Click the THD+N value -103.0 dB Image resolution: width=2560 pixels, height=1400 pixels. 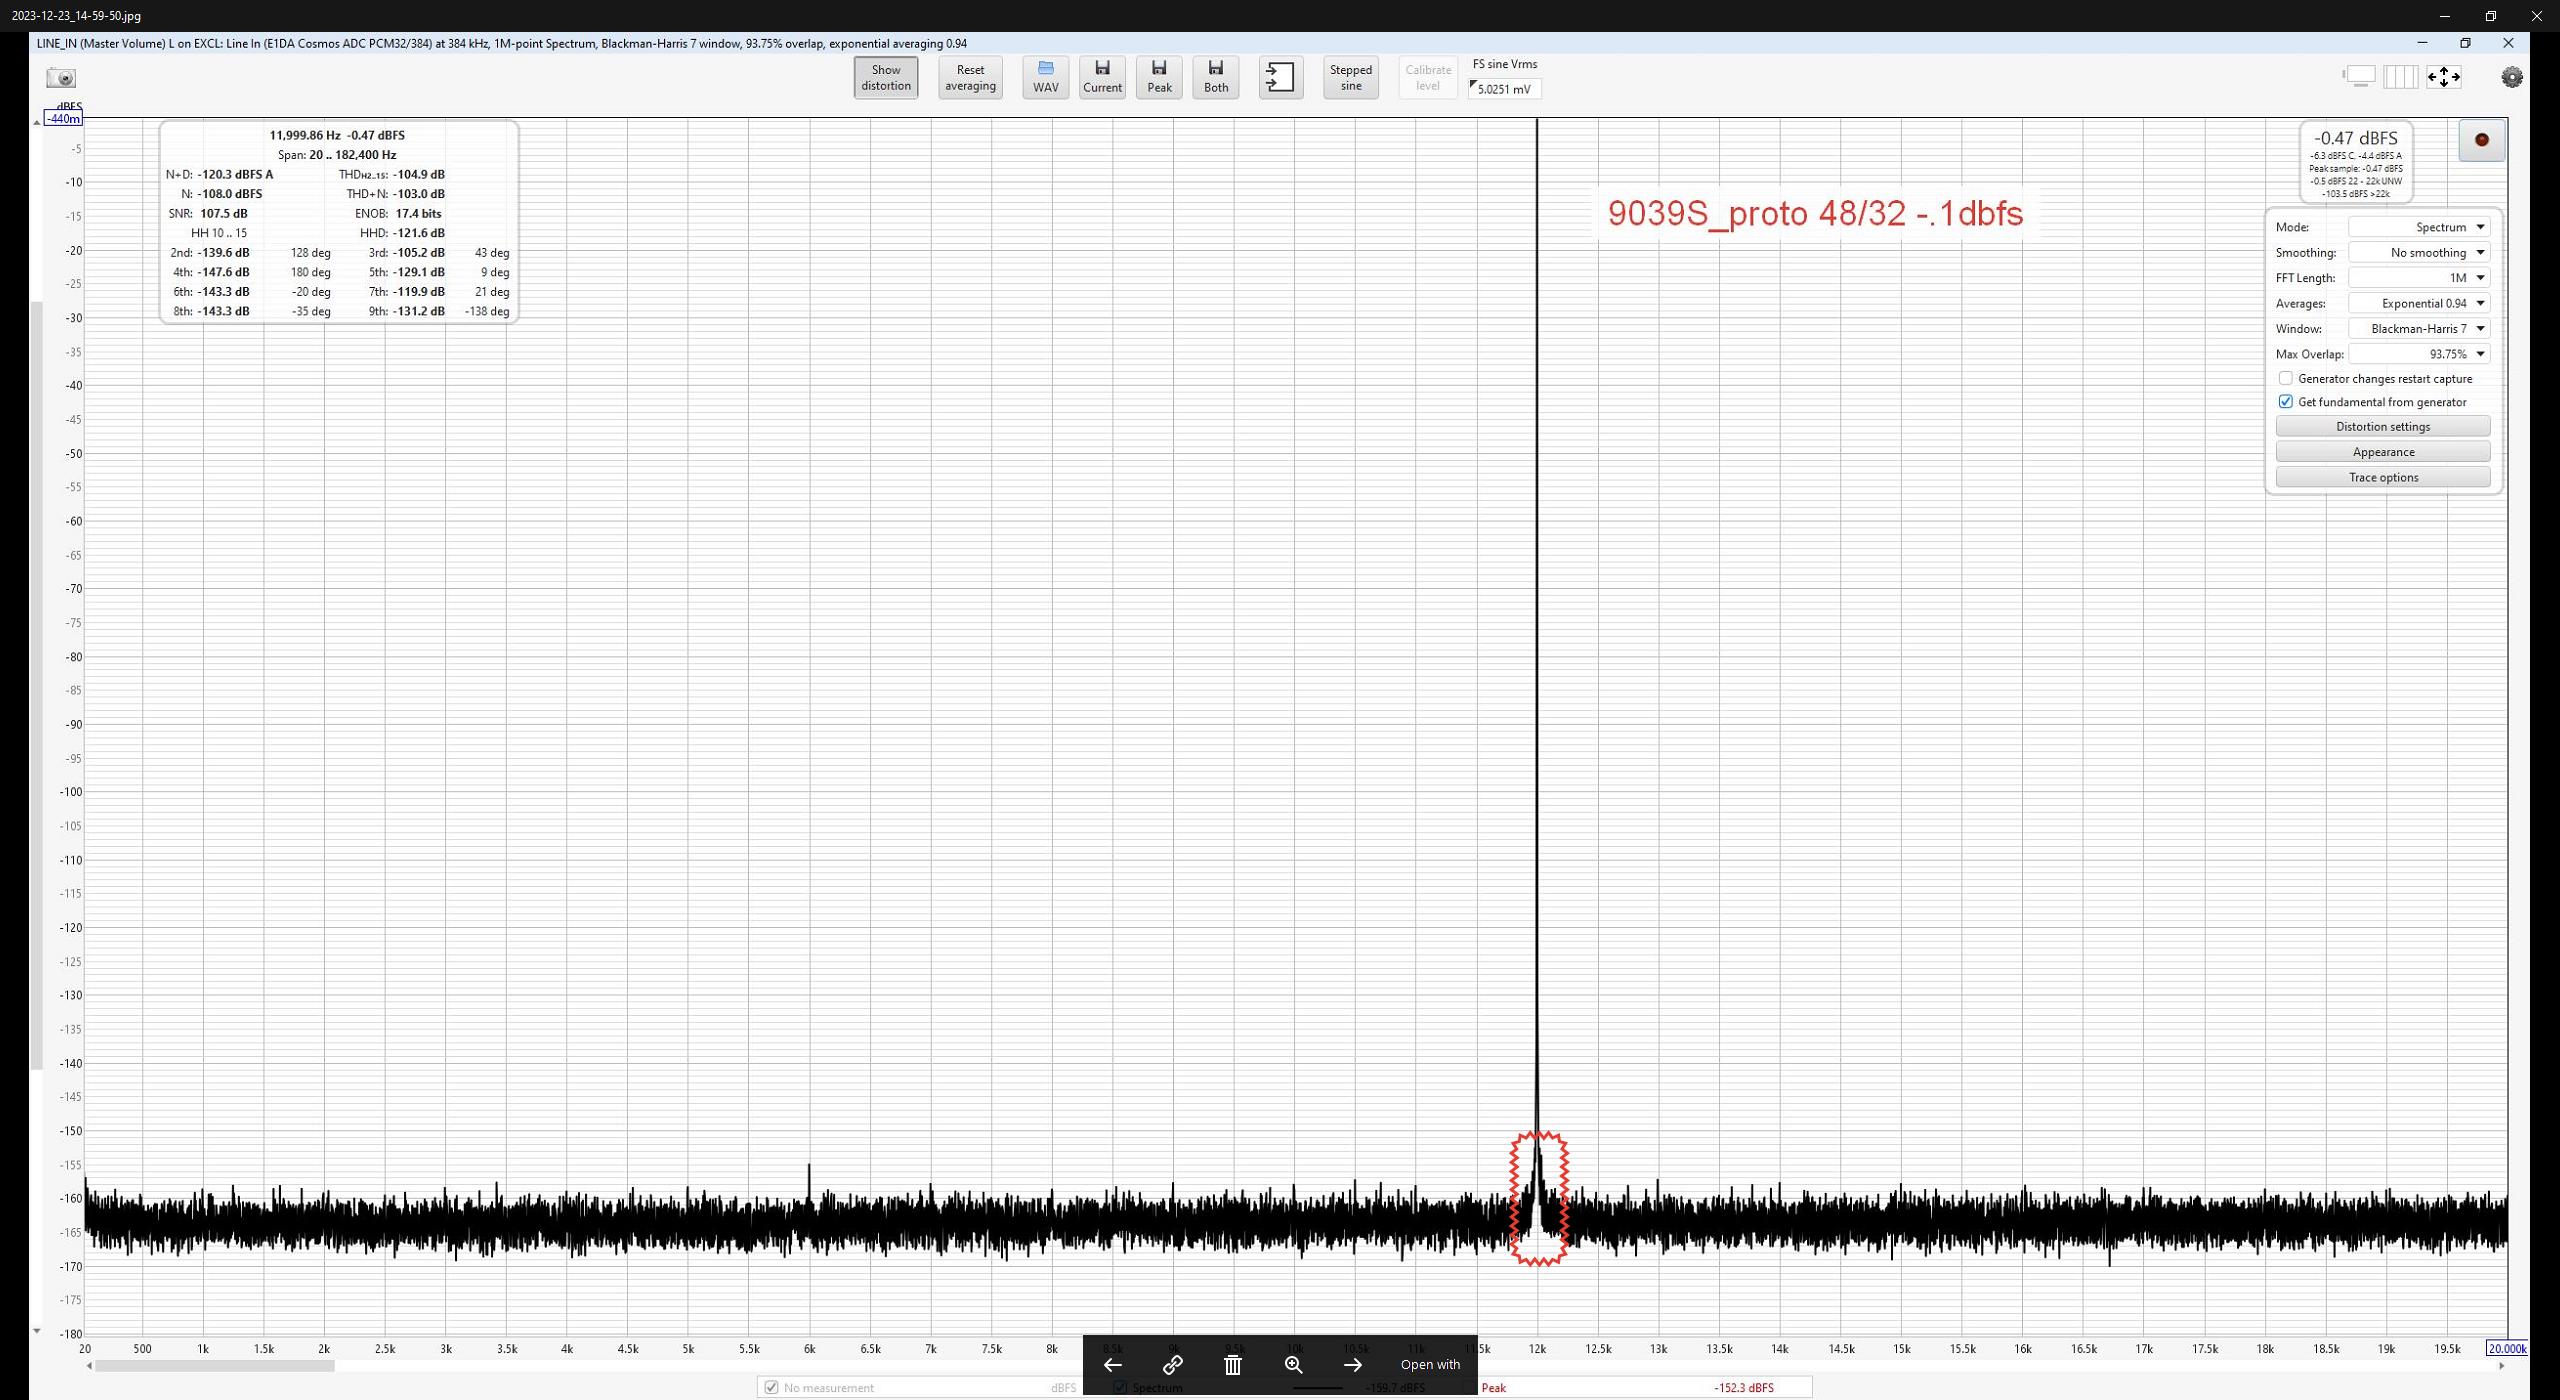418,194
